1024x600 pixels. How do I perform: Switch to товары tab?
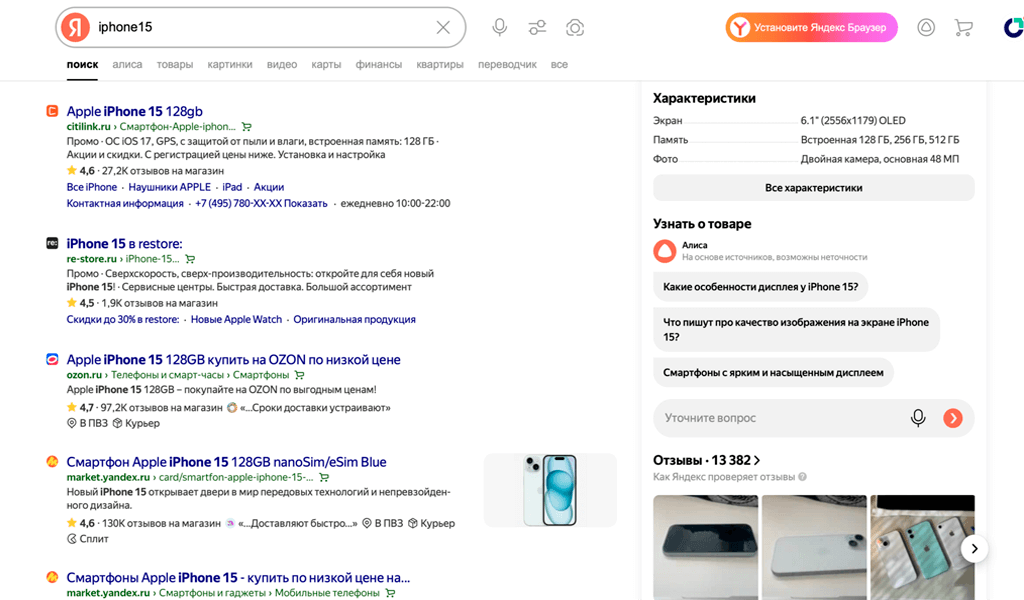point(175,65)
